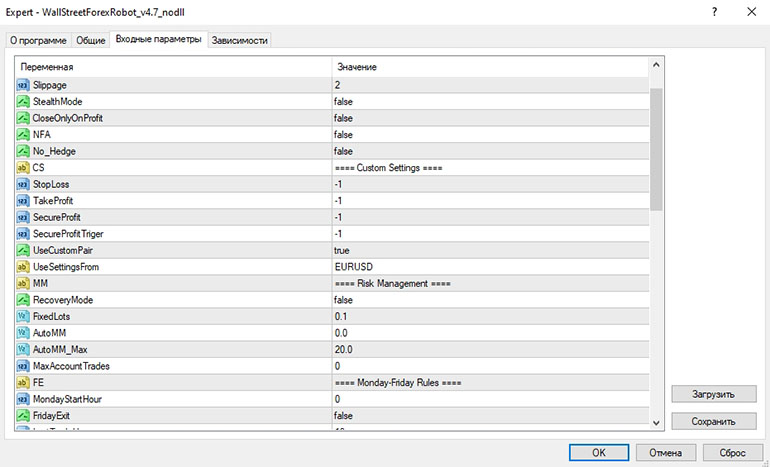Image resolution: width=770 pixels, height=467 pixels.
Task: Click the string icon beside MM
Action: click(23, 283)
